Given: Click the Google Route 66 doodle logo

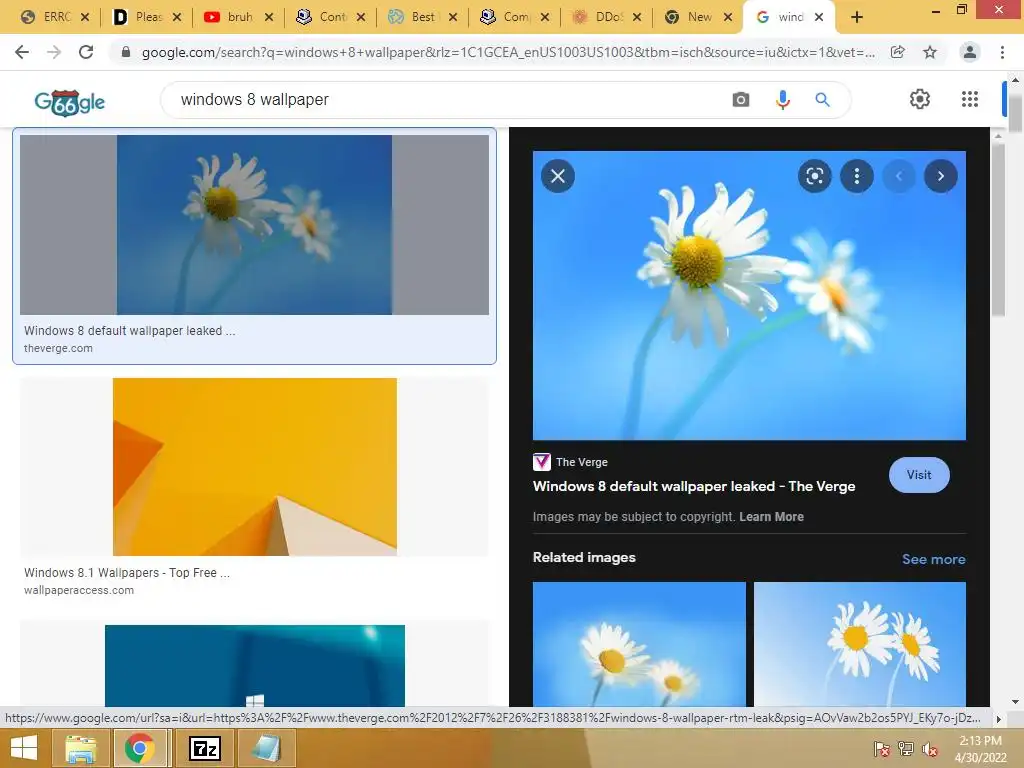Looking at the screenshot, I should tap(69, 102).
